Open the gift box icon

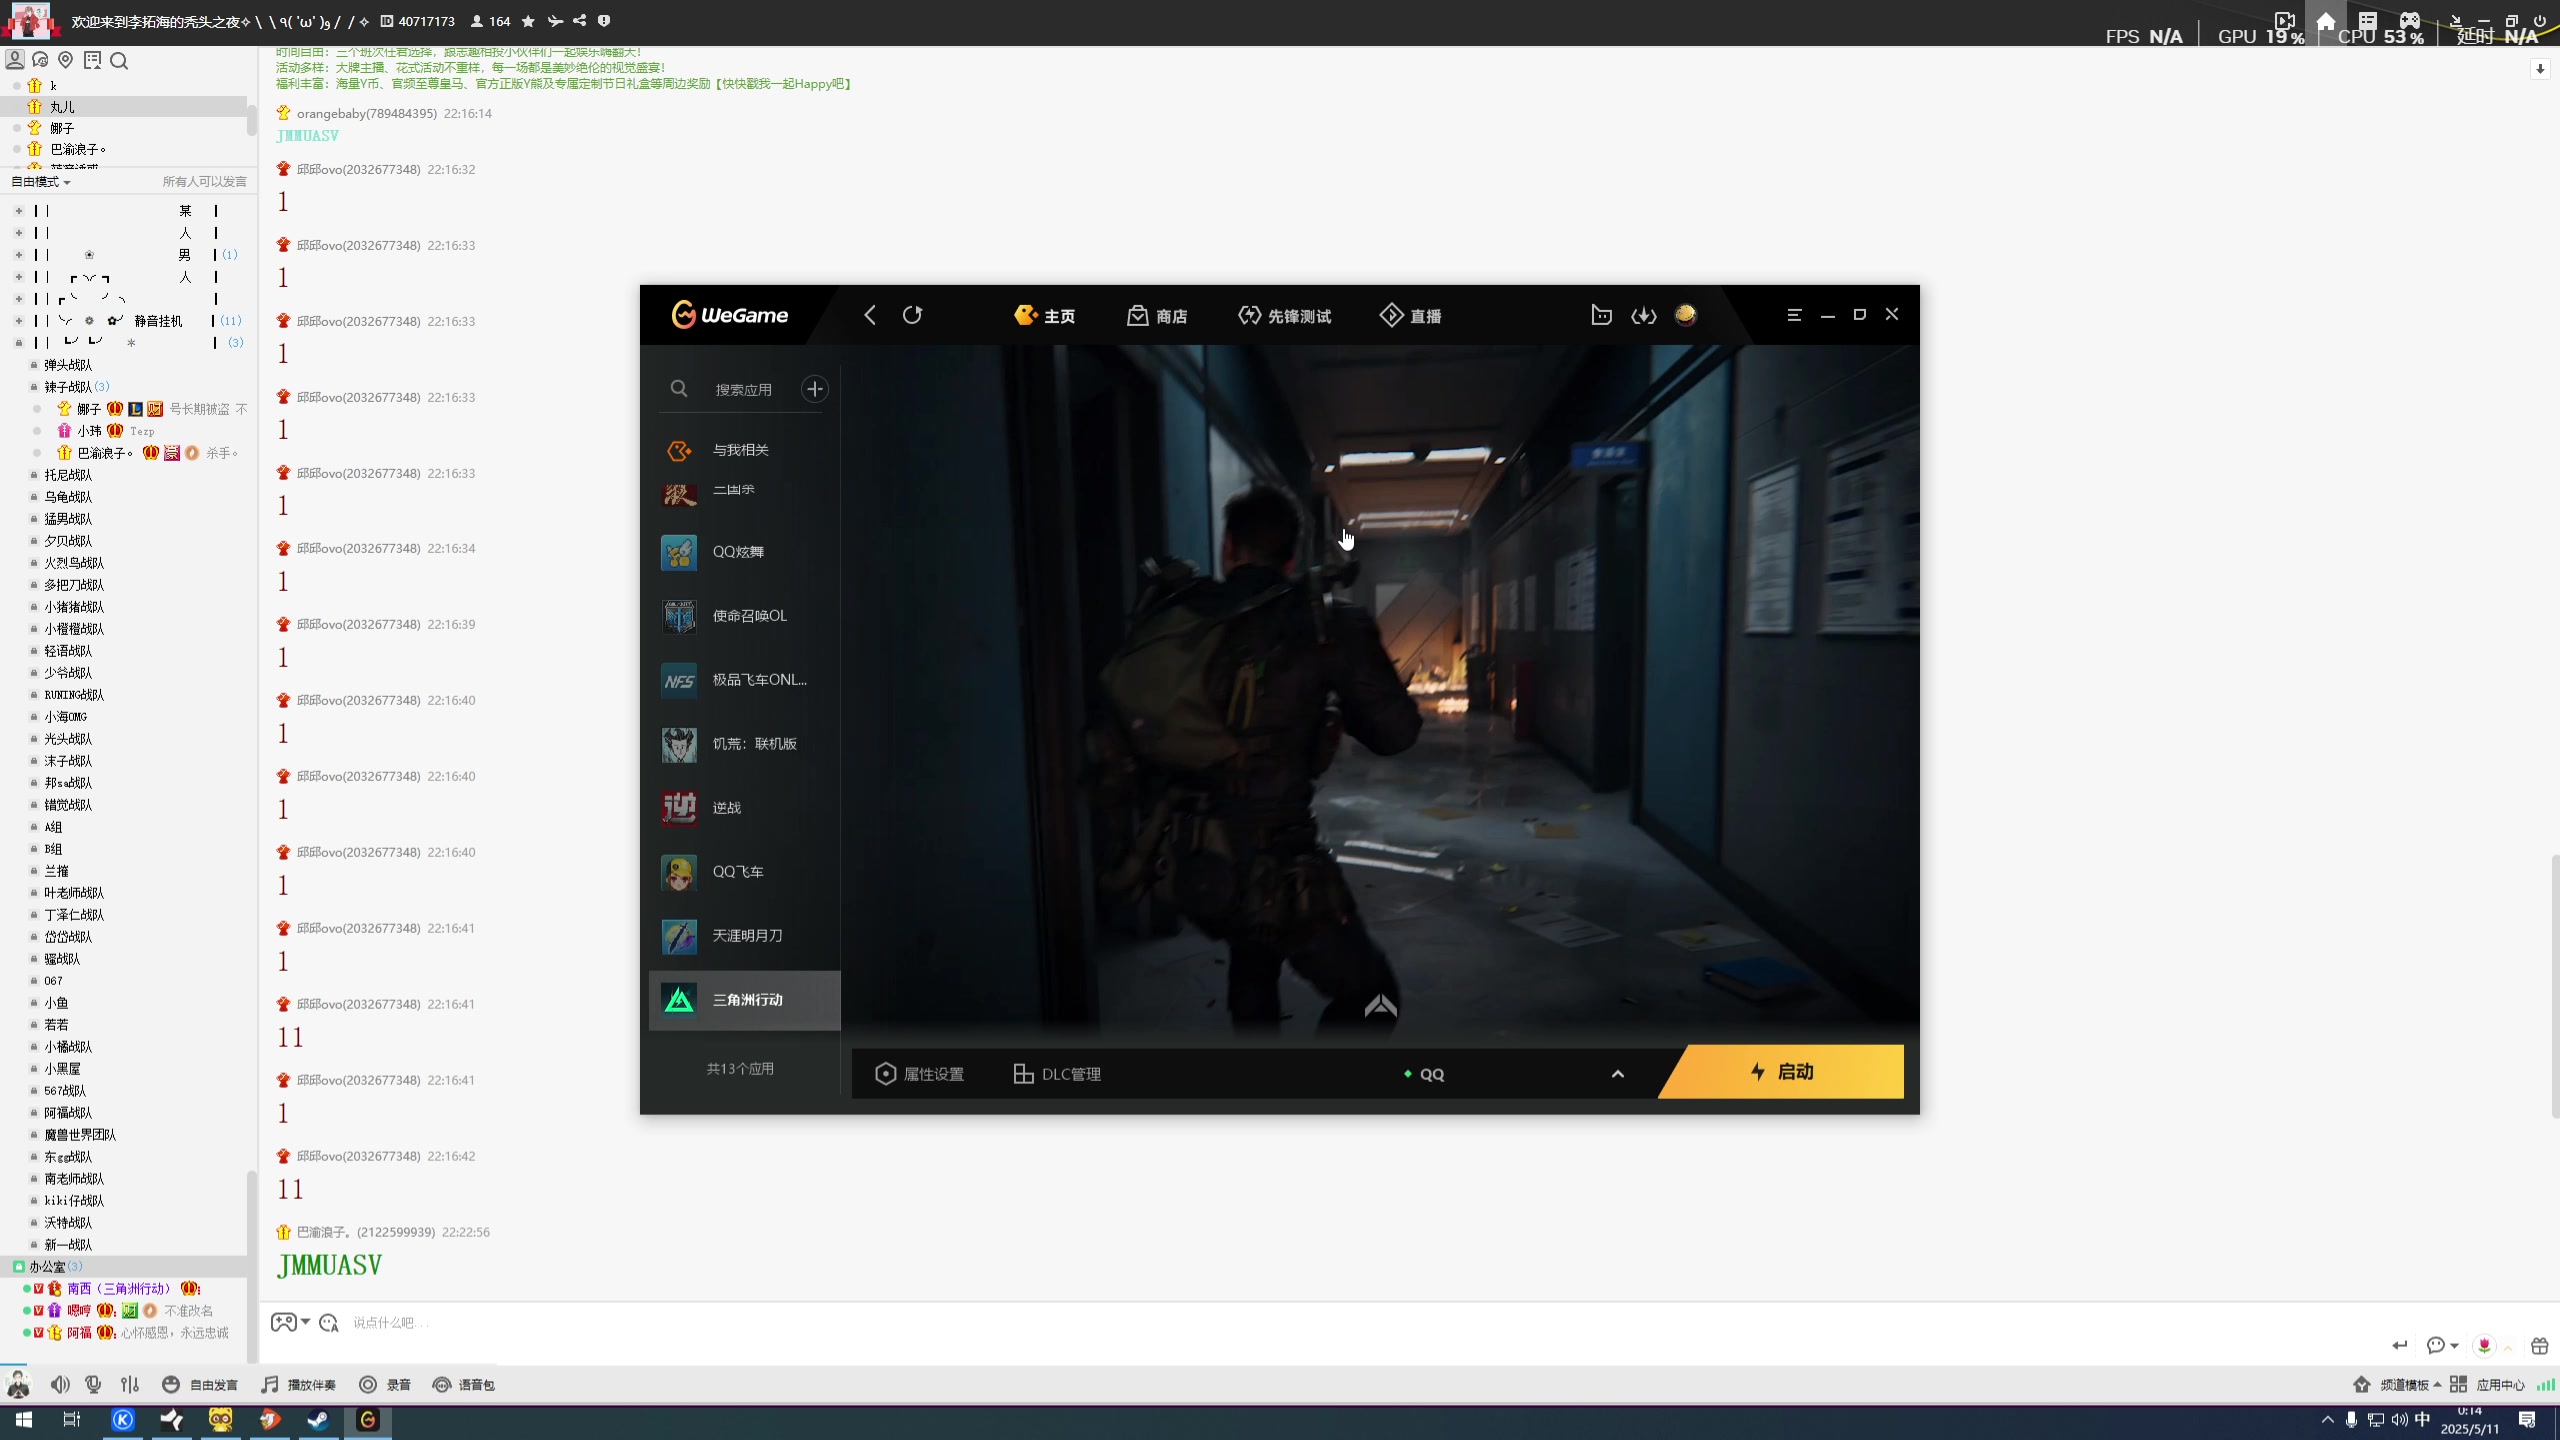[x=2540, y=1346]
